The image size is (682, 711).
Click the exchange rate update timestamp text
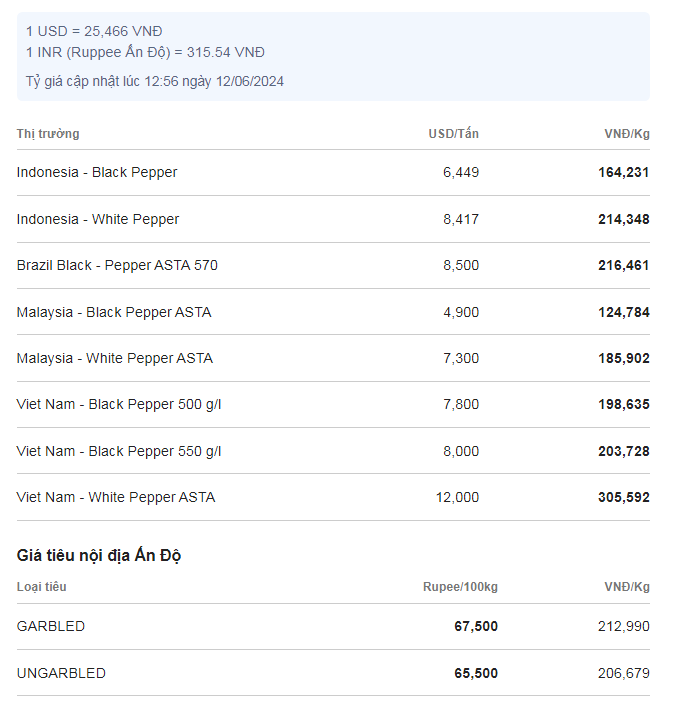click(155, 81)
